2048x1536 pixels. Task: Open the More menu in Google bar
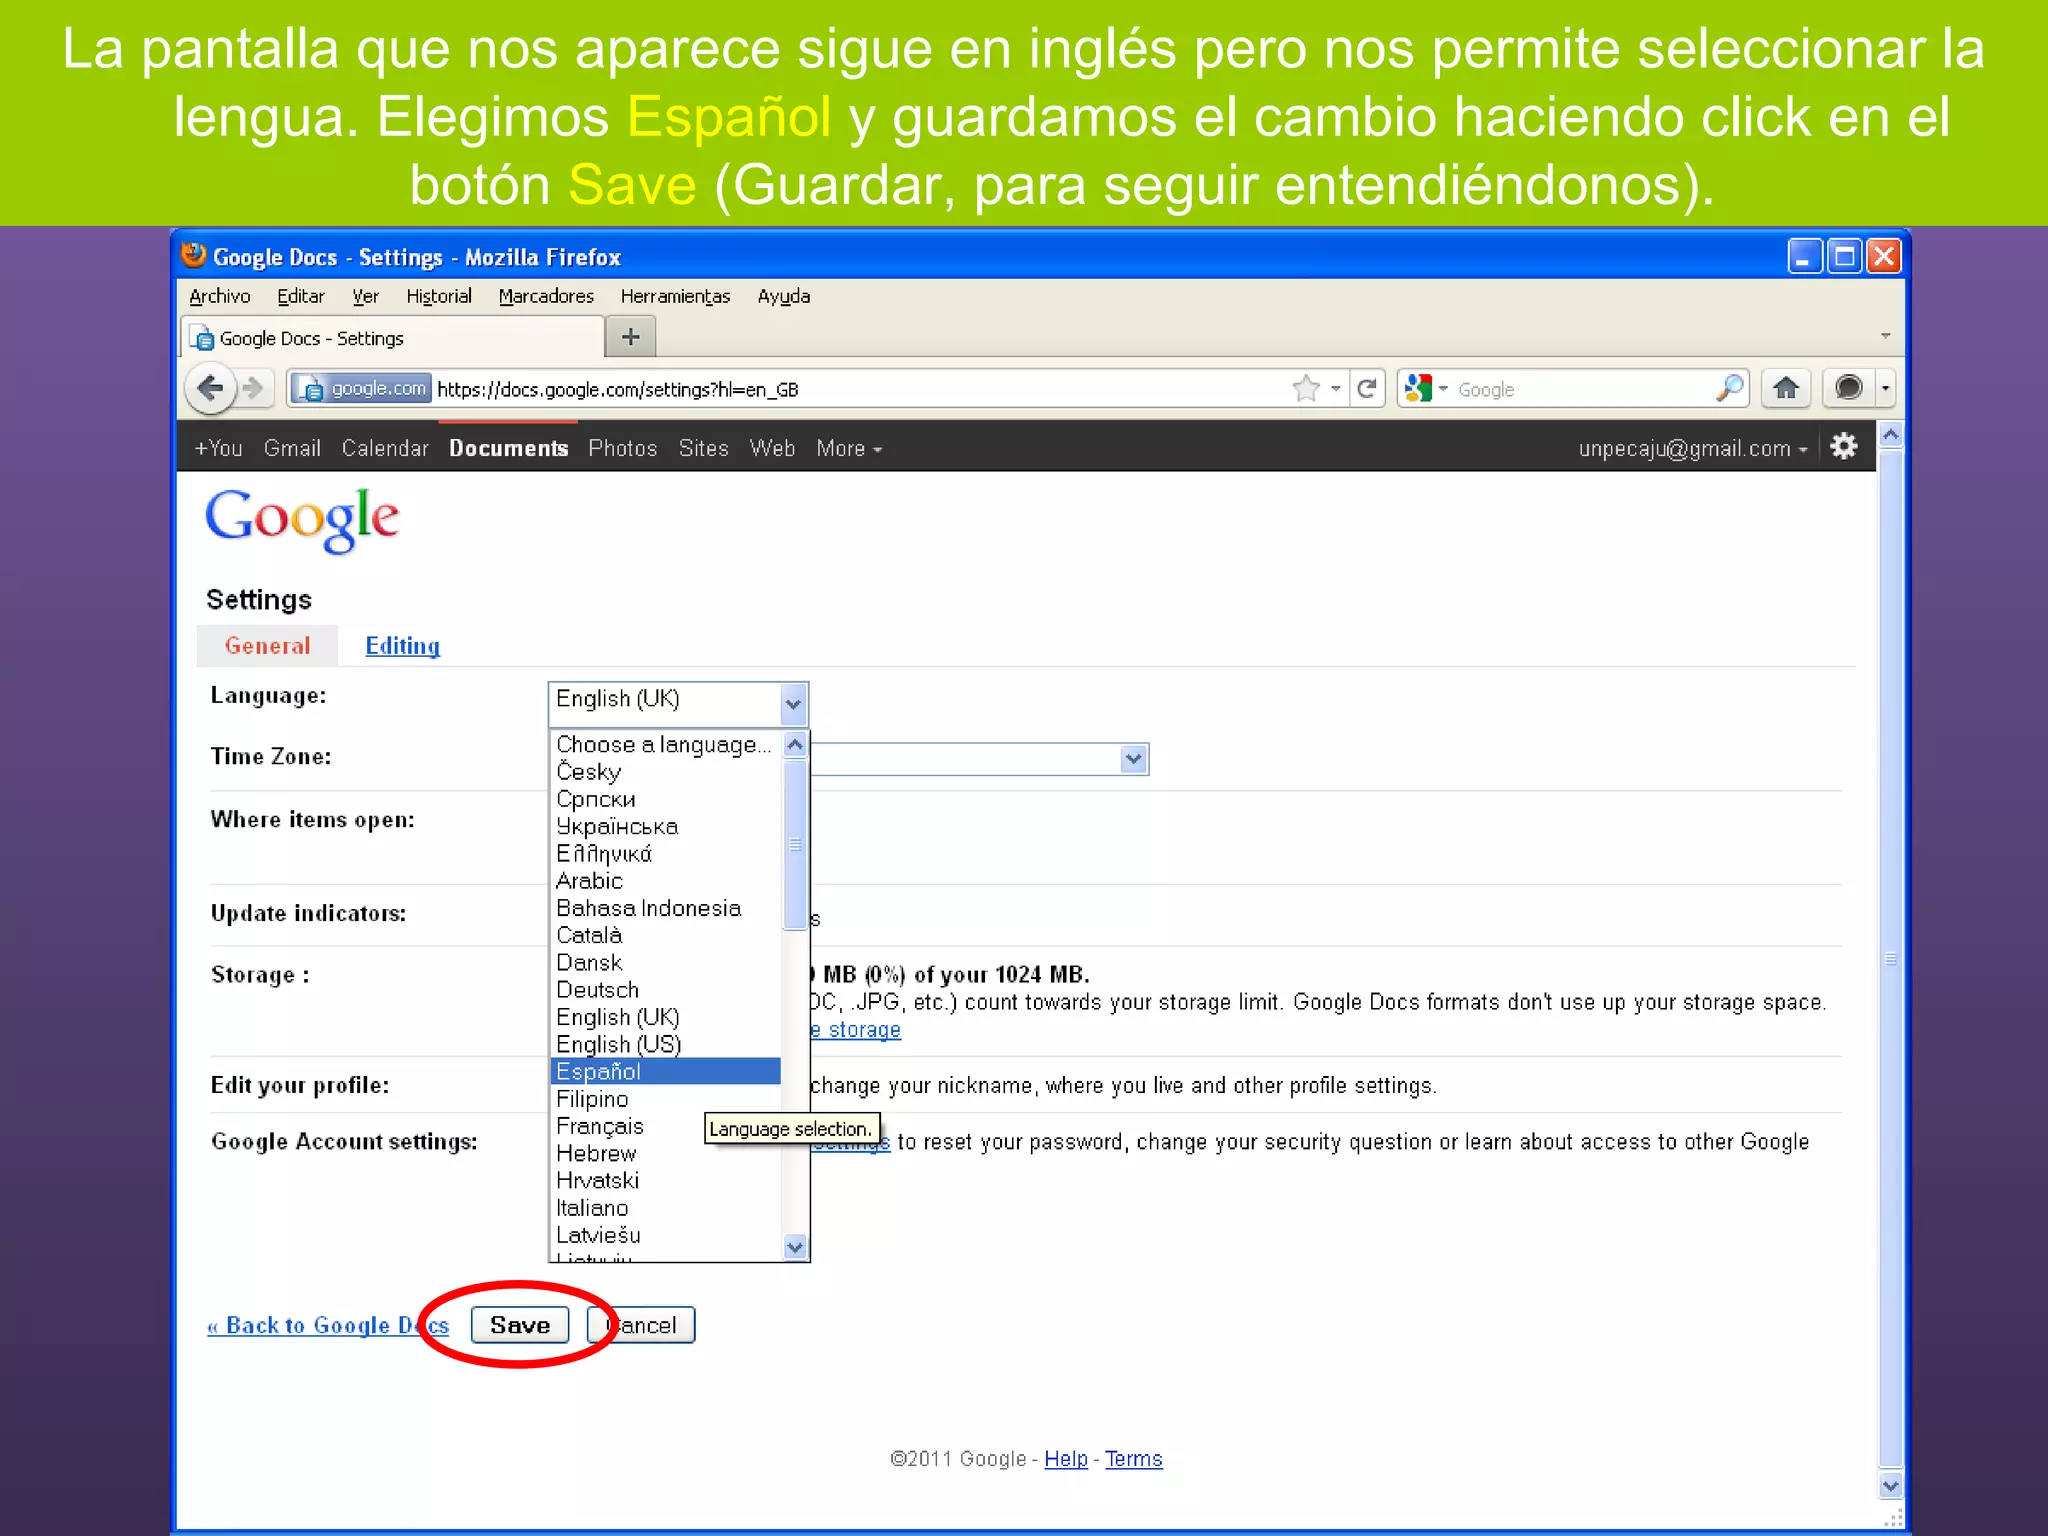coord(848,448)
